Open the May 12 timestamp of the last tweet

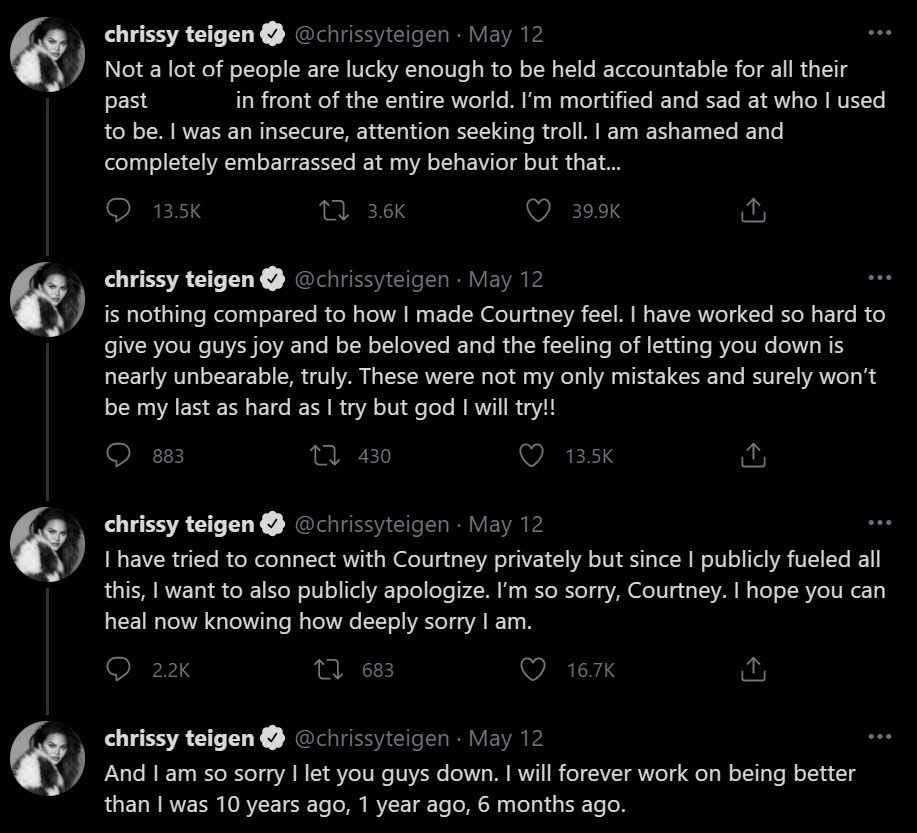tap(506, 739)
